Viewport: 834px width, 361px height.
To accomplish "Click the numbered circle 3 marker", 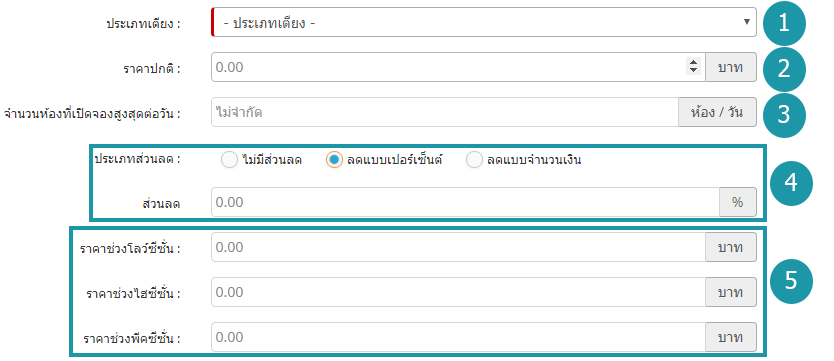I will click(784, 114).
